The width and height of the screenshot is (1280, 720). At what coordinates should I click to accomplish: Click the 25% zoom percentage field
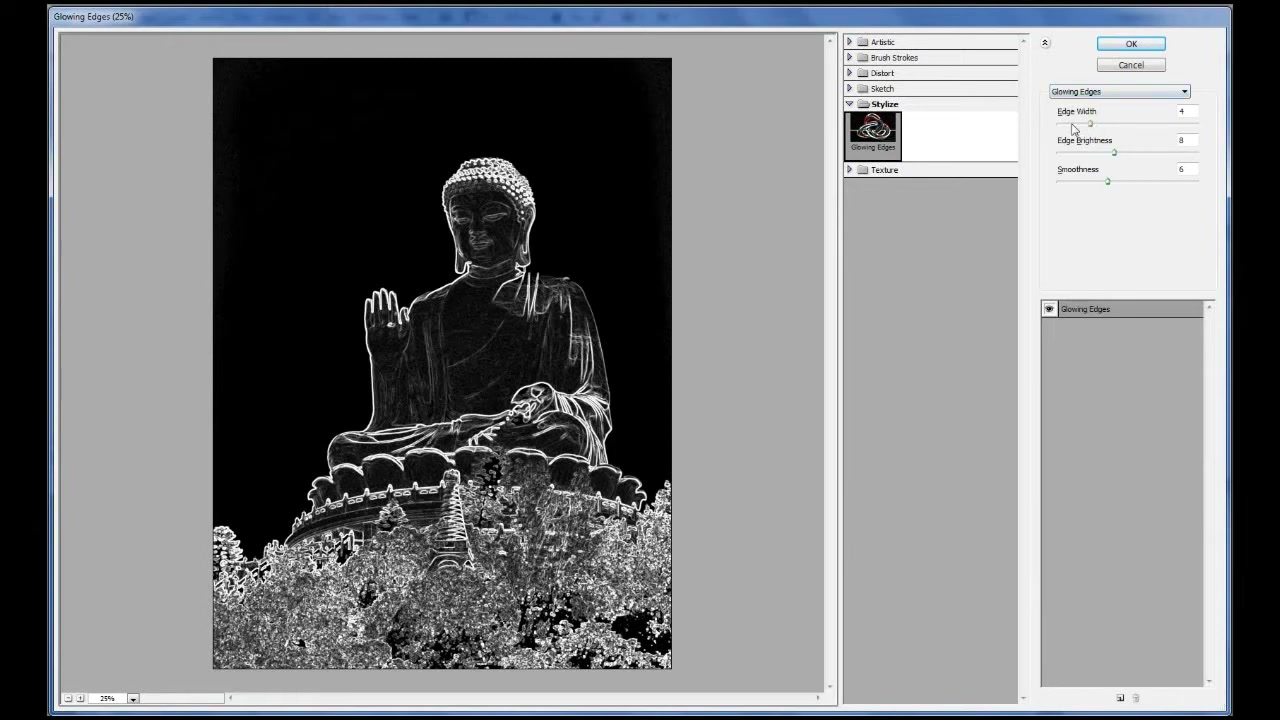pyautogui.click(x=107, y=698)
